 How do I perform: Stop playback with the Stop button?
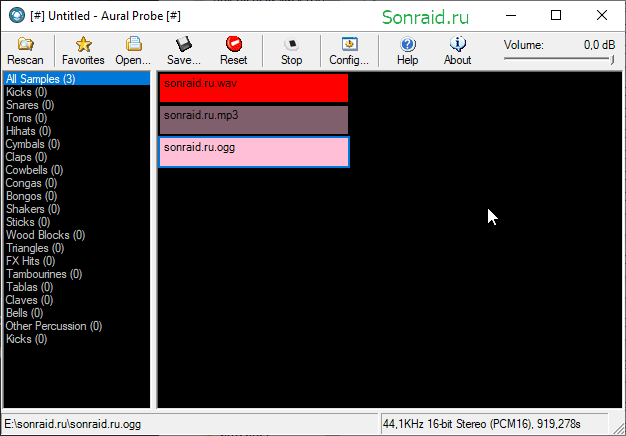point(291,50)
